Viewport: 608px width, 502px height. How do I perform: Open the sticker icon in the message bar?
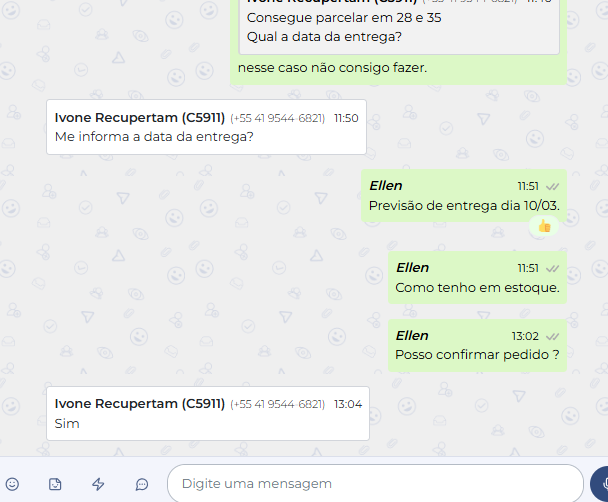pos(55,484)
